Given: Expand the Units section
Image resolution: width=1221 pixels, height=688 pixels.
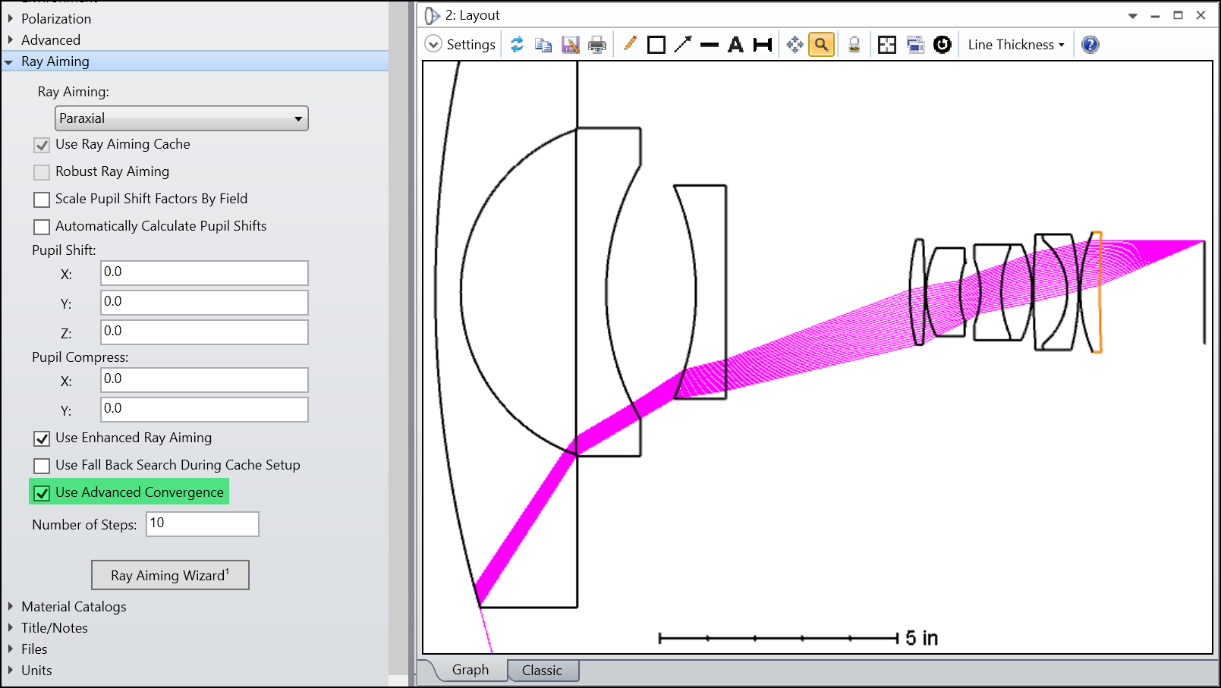Looking at the screenshot, I should point(10,670).
